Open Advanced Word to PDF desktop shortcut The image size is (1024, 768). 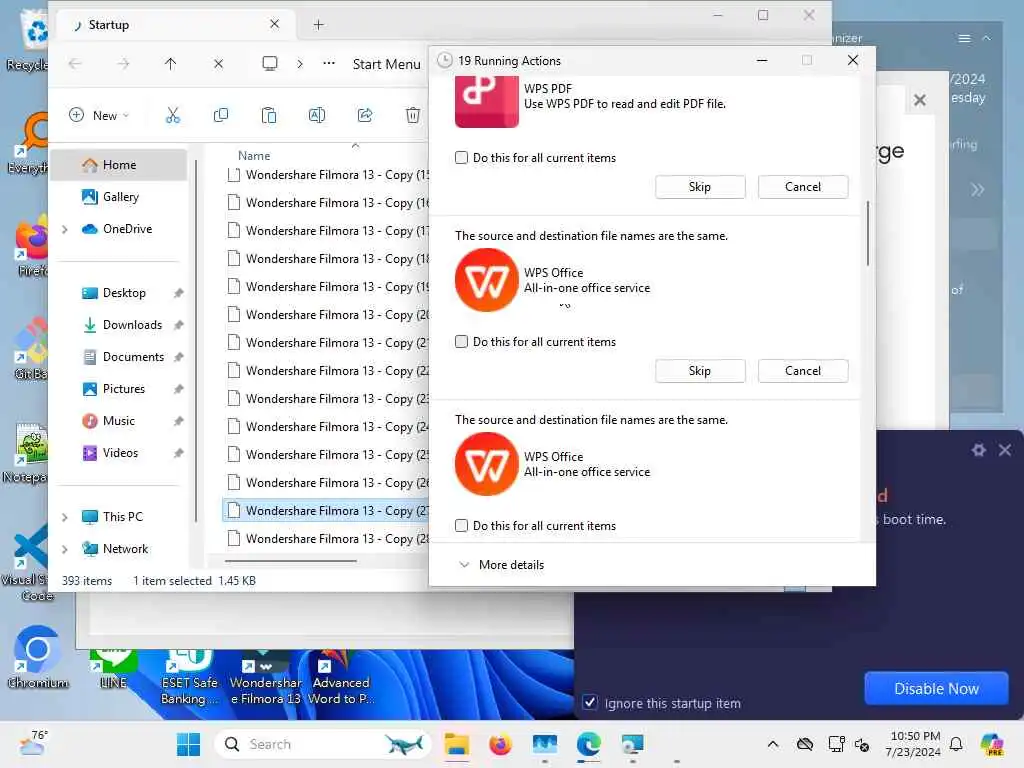coord(341,676)
